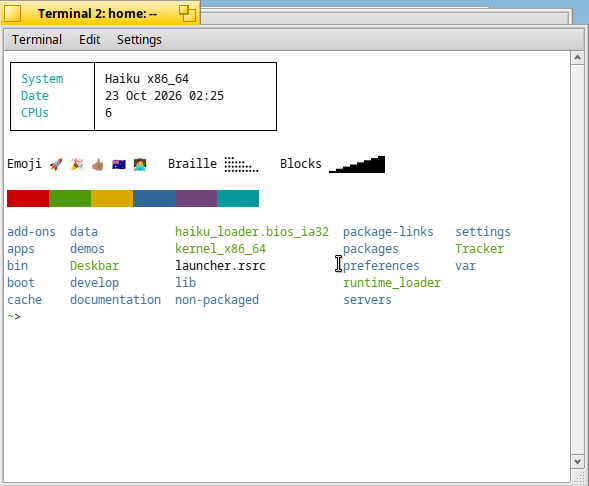Click the Blocks staircase graphic
Screen dimensions: 589x486
pos(357,165)
